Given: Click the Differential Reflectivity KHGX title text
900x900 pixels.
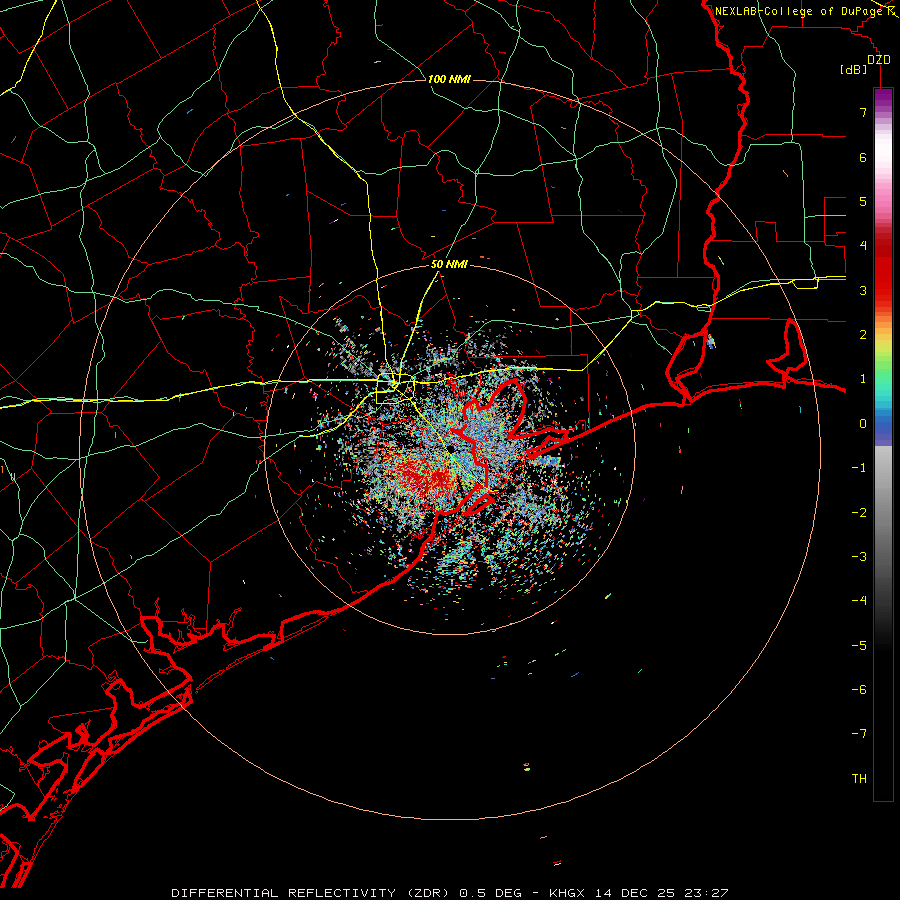Looking at the screenshot, I should (449, 893).
